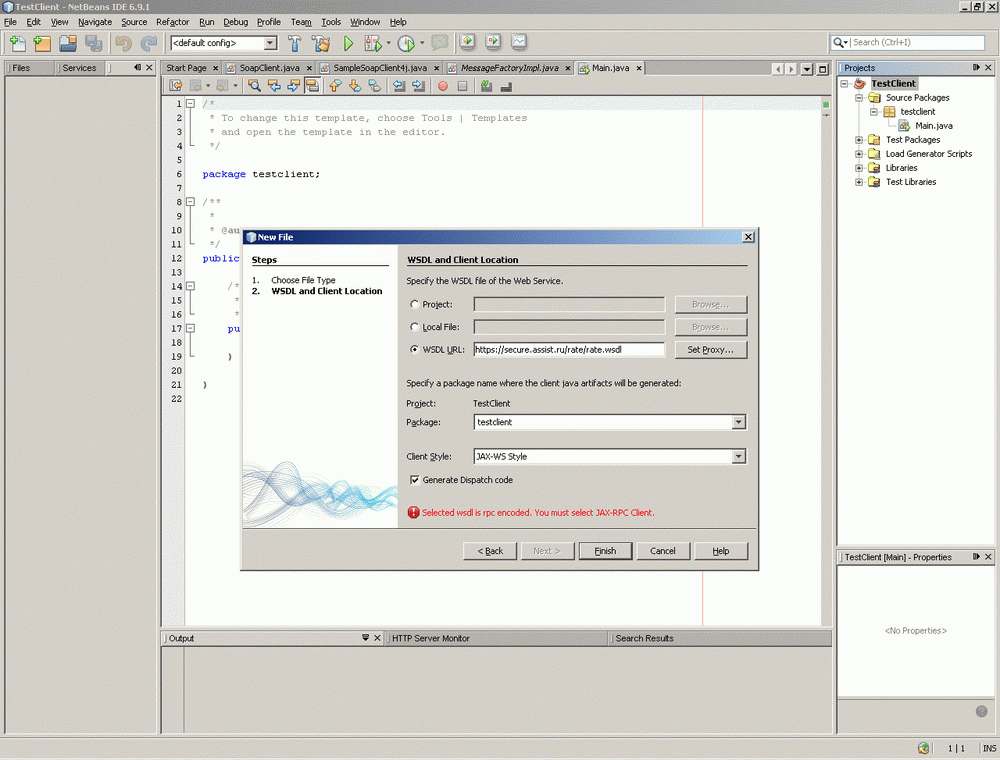1000x760 pixels.
Task: Select the WSDL URL radio button
Action: click(415, 349)
